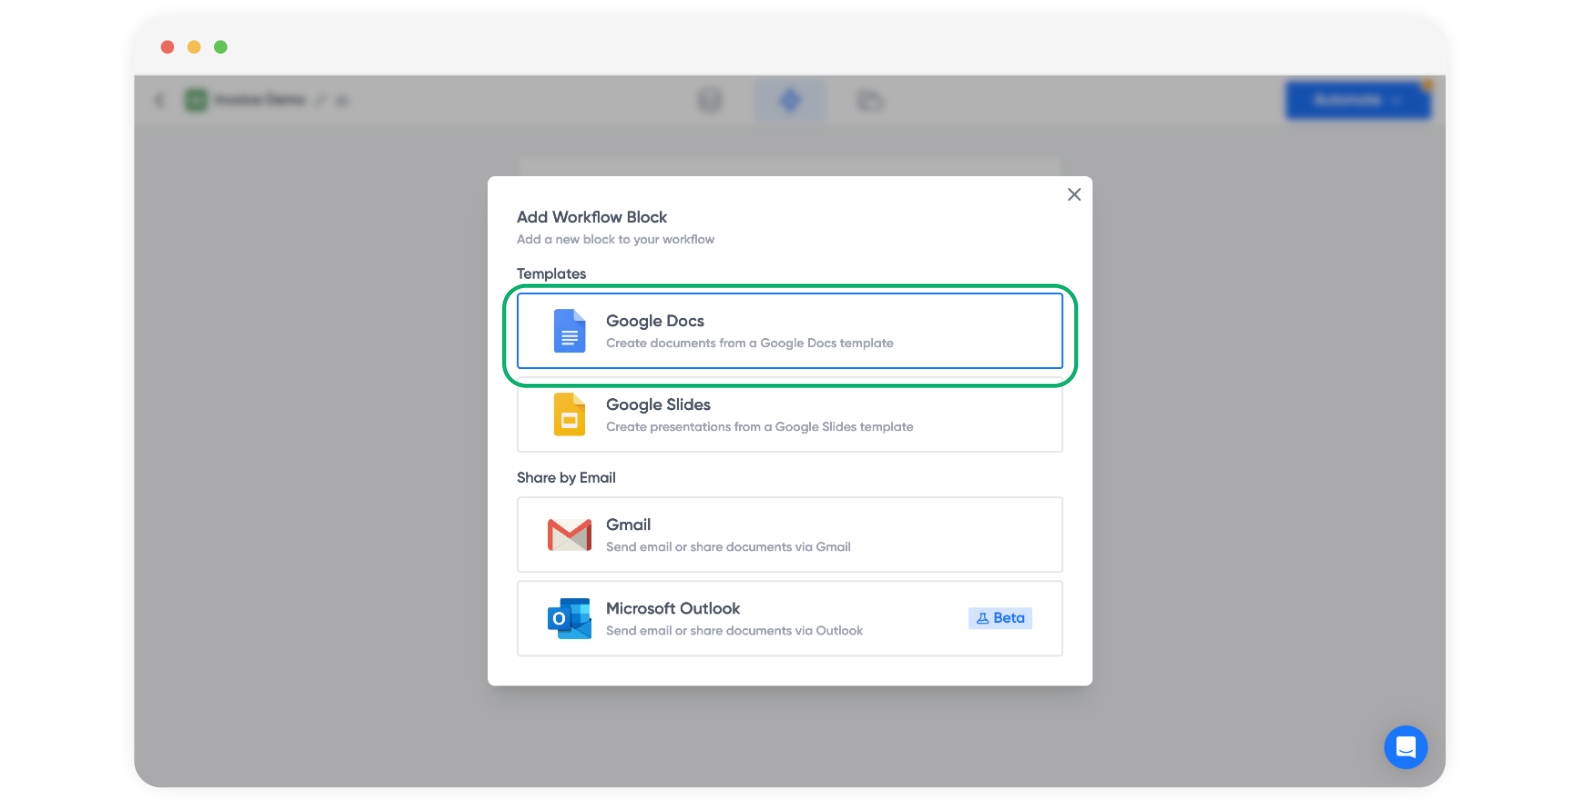The width and height of the screenshot is (1580, 806).
Task: Select the Google Docs template block
Action: point(789,331)
